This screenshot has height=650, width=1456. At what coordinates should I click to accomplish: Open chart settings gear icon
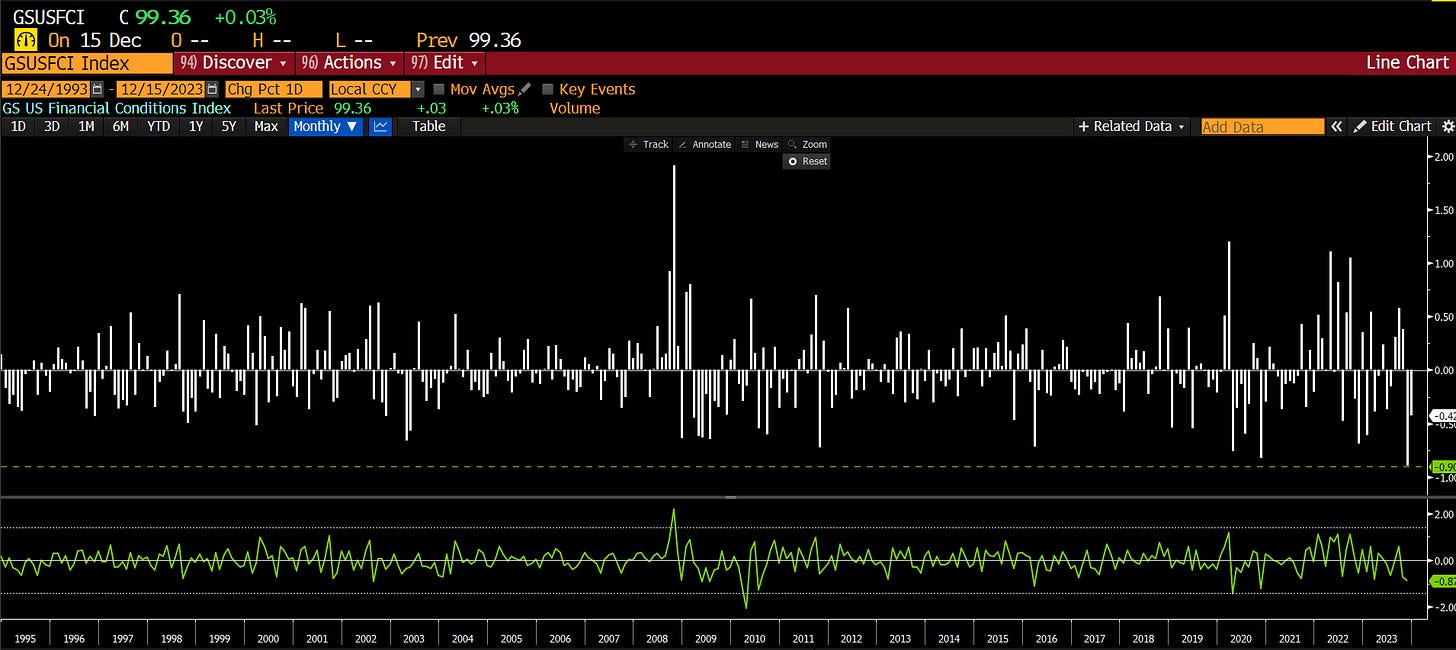1447,126
